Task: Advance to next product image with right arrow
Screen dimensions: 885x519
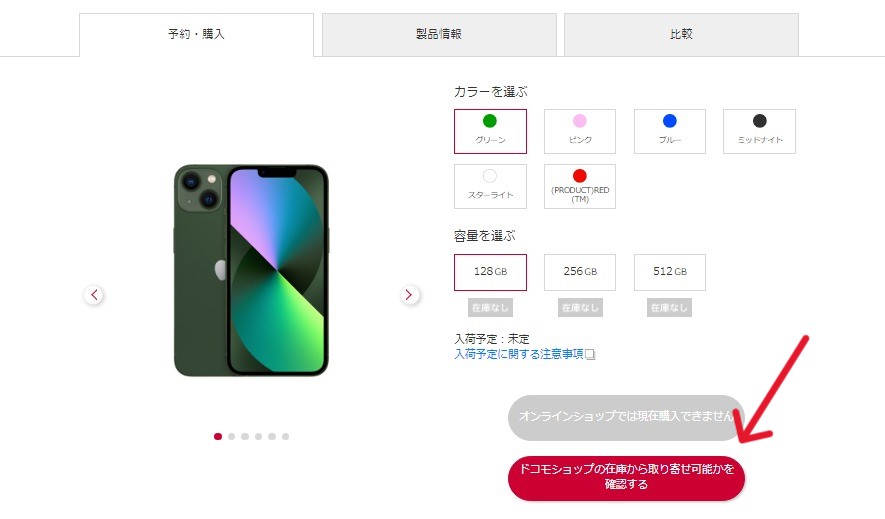Action: point(410,294)
